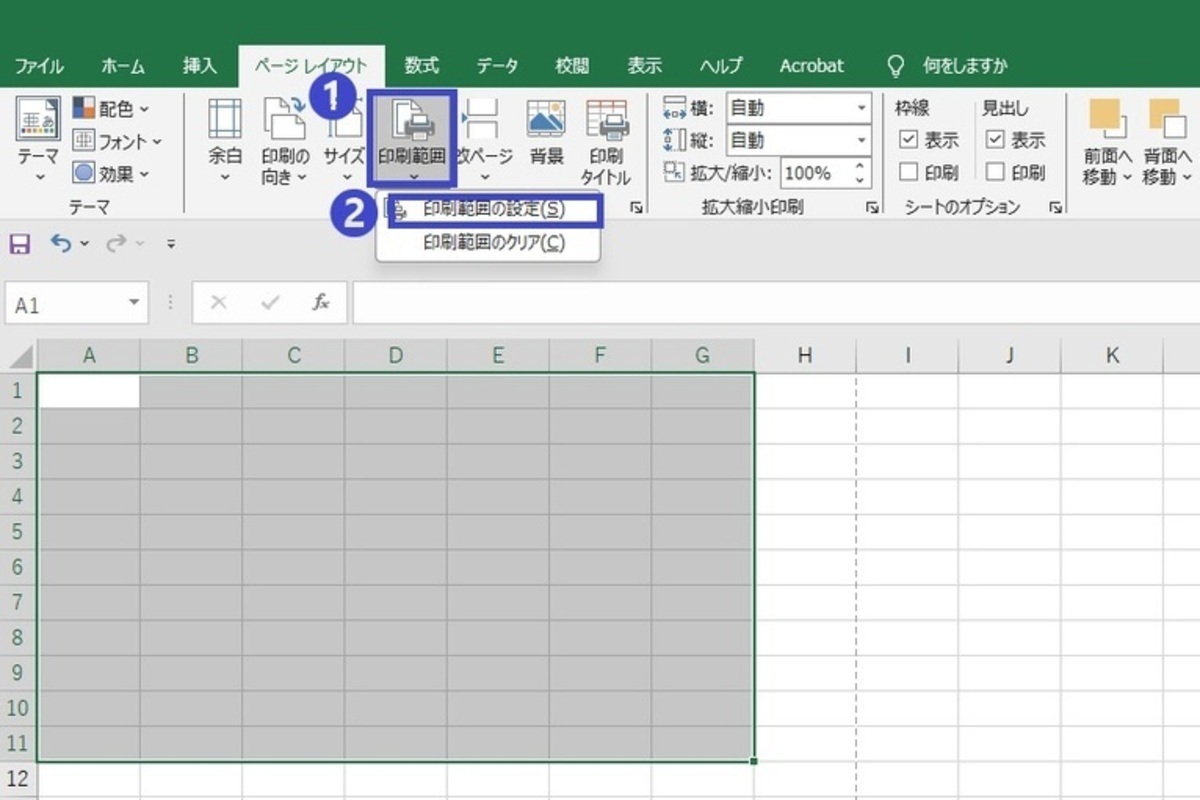Click the save icon in quick access toolbar
This screenshot has width=1200, height=800.
tap(20, 243)
